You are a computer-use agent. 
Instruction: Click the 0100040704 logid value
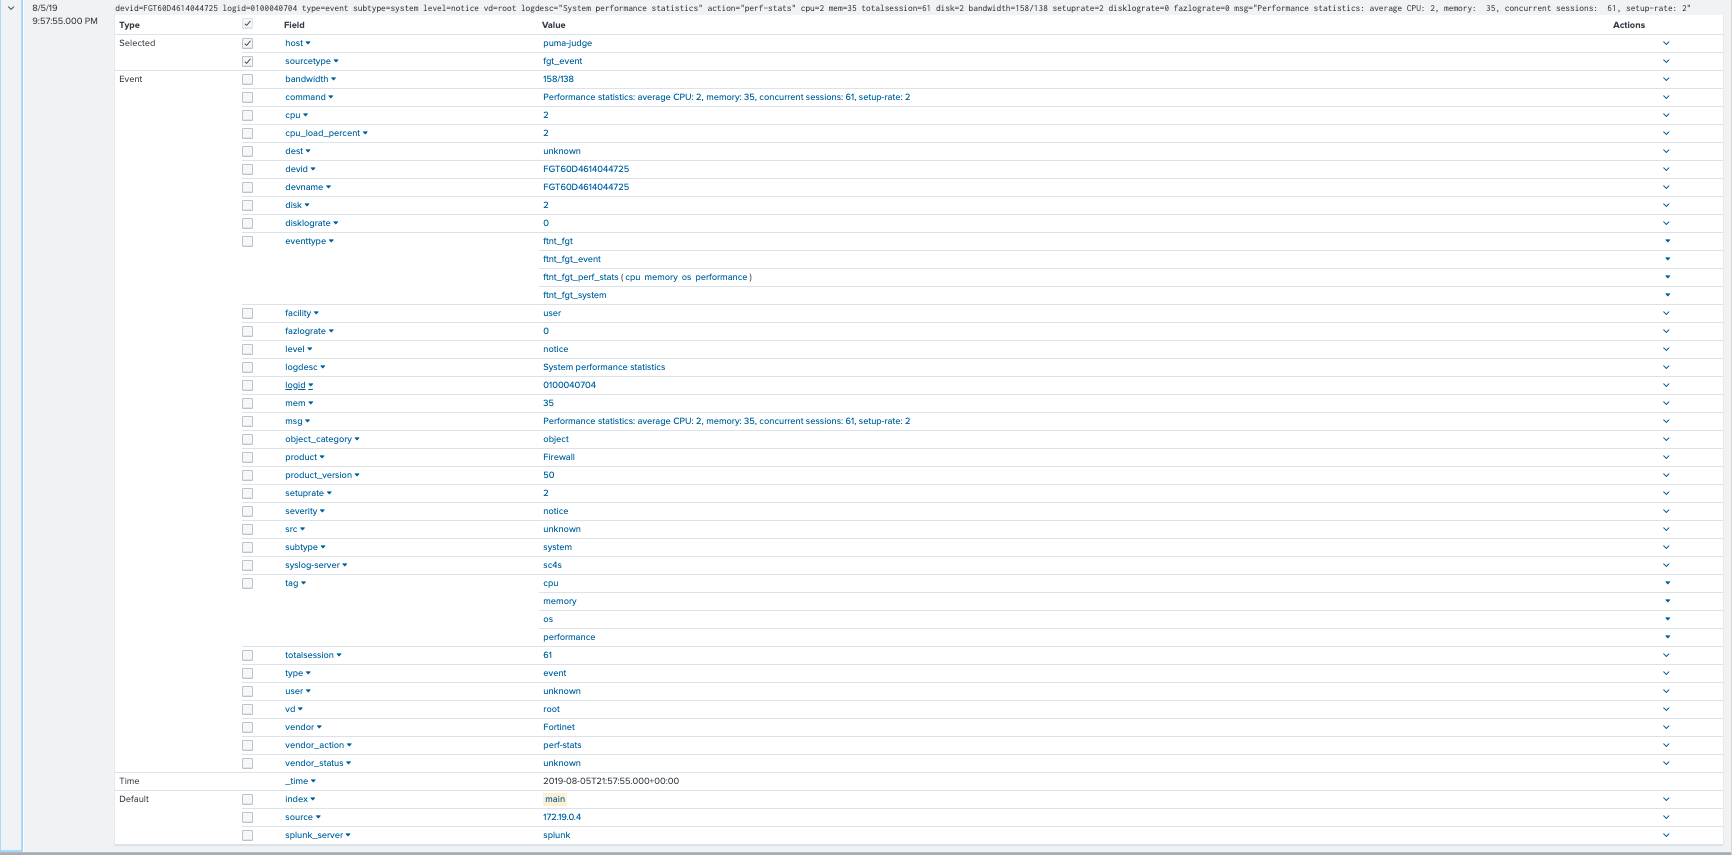[x=569, y=385]
